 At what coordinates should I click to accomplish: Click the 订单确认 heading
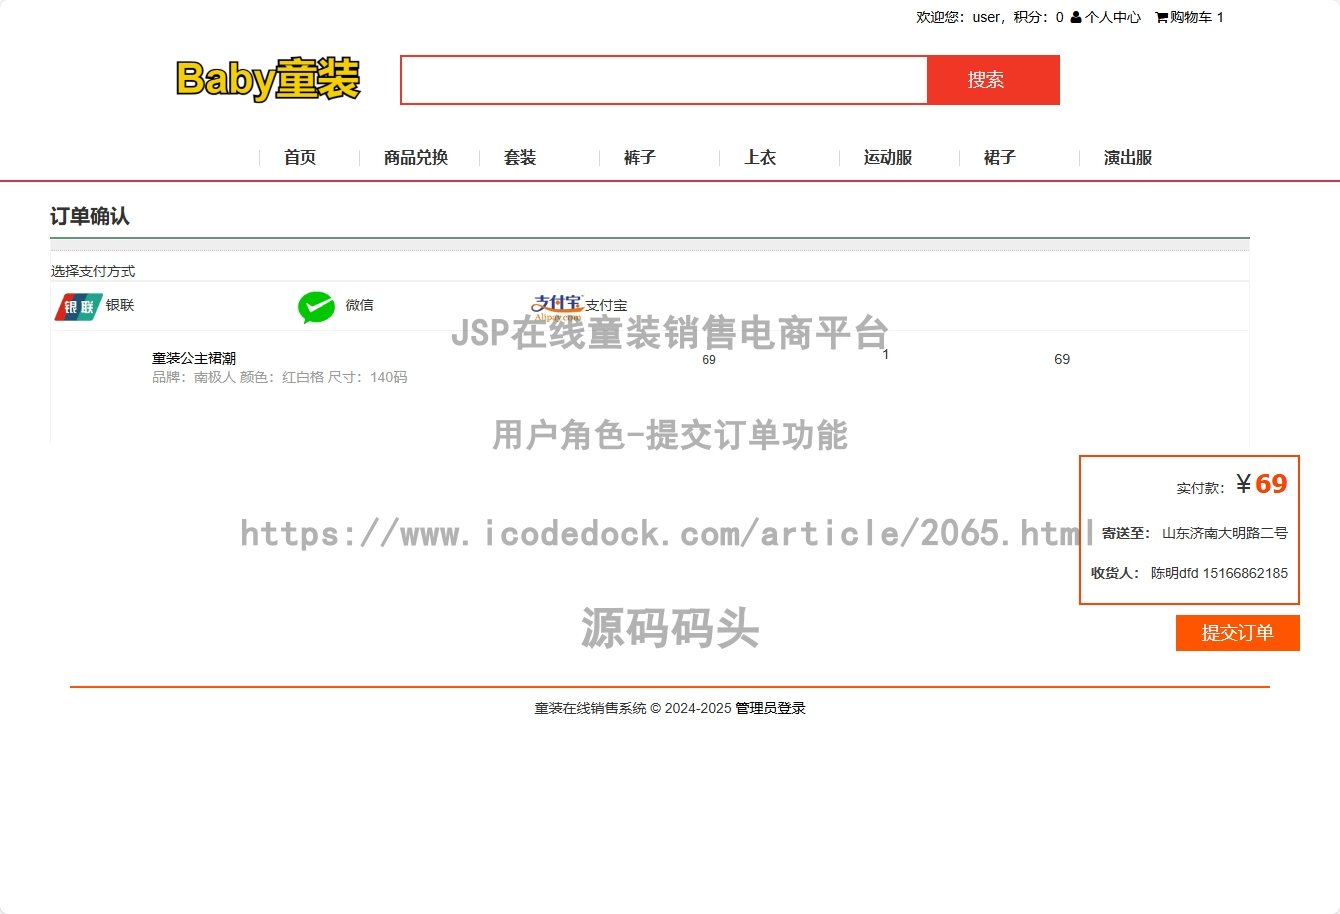click(90, 216)
